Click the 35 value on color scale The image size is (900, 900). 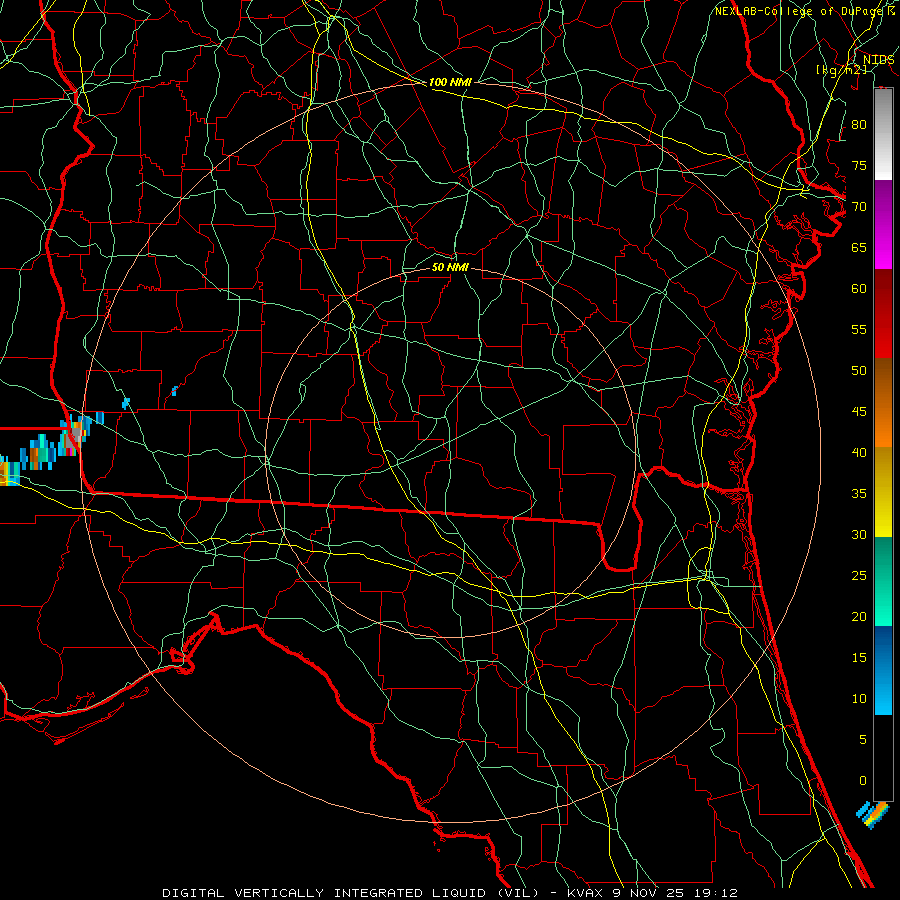tap(859, 494)
